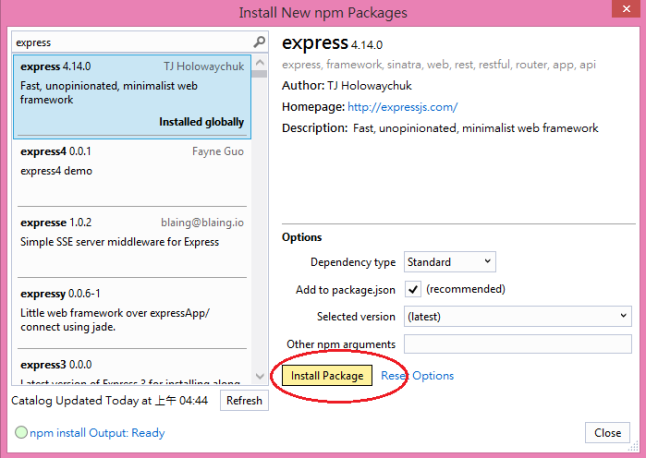Open the Dependency type dropdown

pos(449,262)
